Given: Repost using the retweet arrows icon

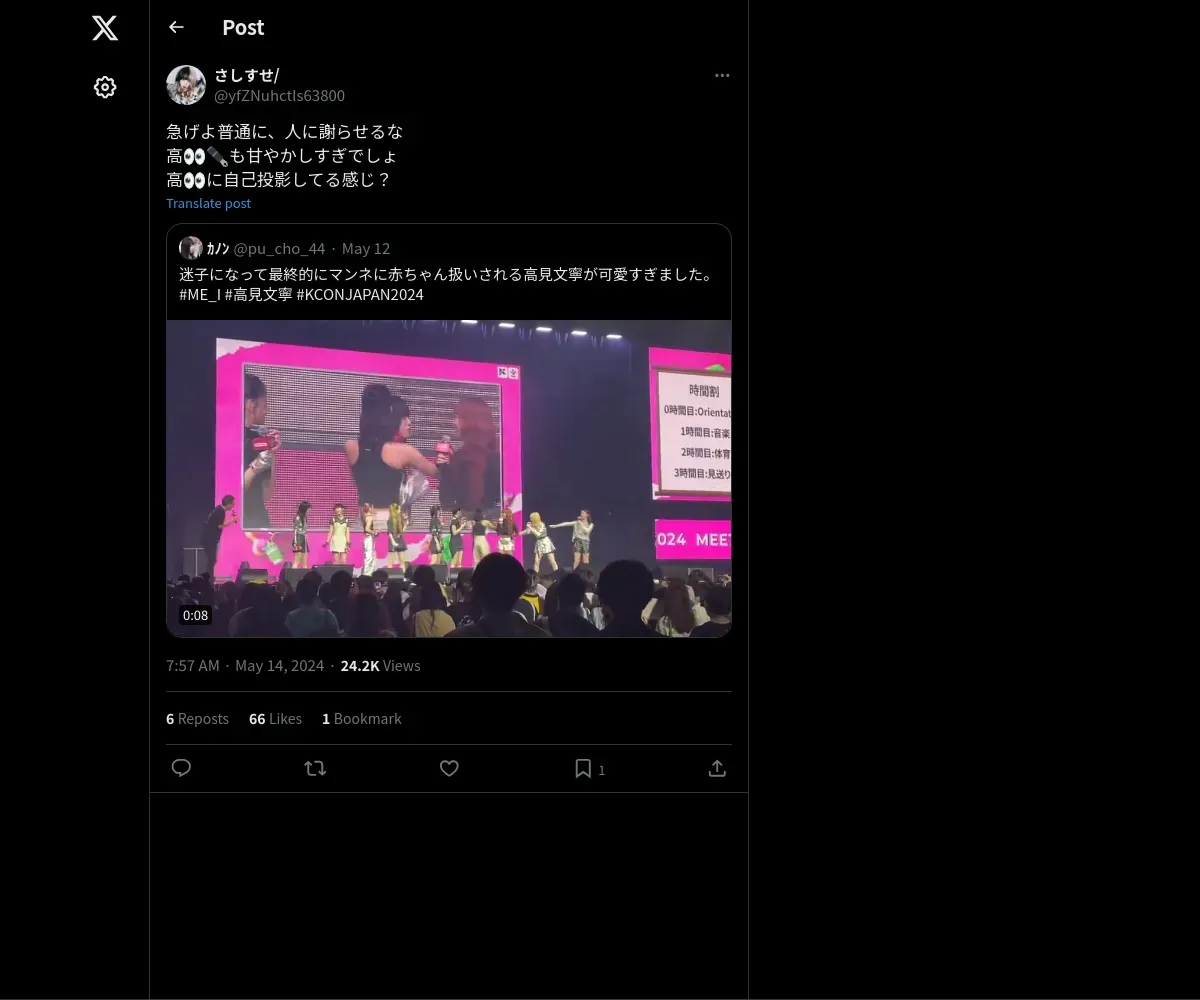Looking at the screenshot, I should 315,768.
